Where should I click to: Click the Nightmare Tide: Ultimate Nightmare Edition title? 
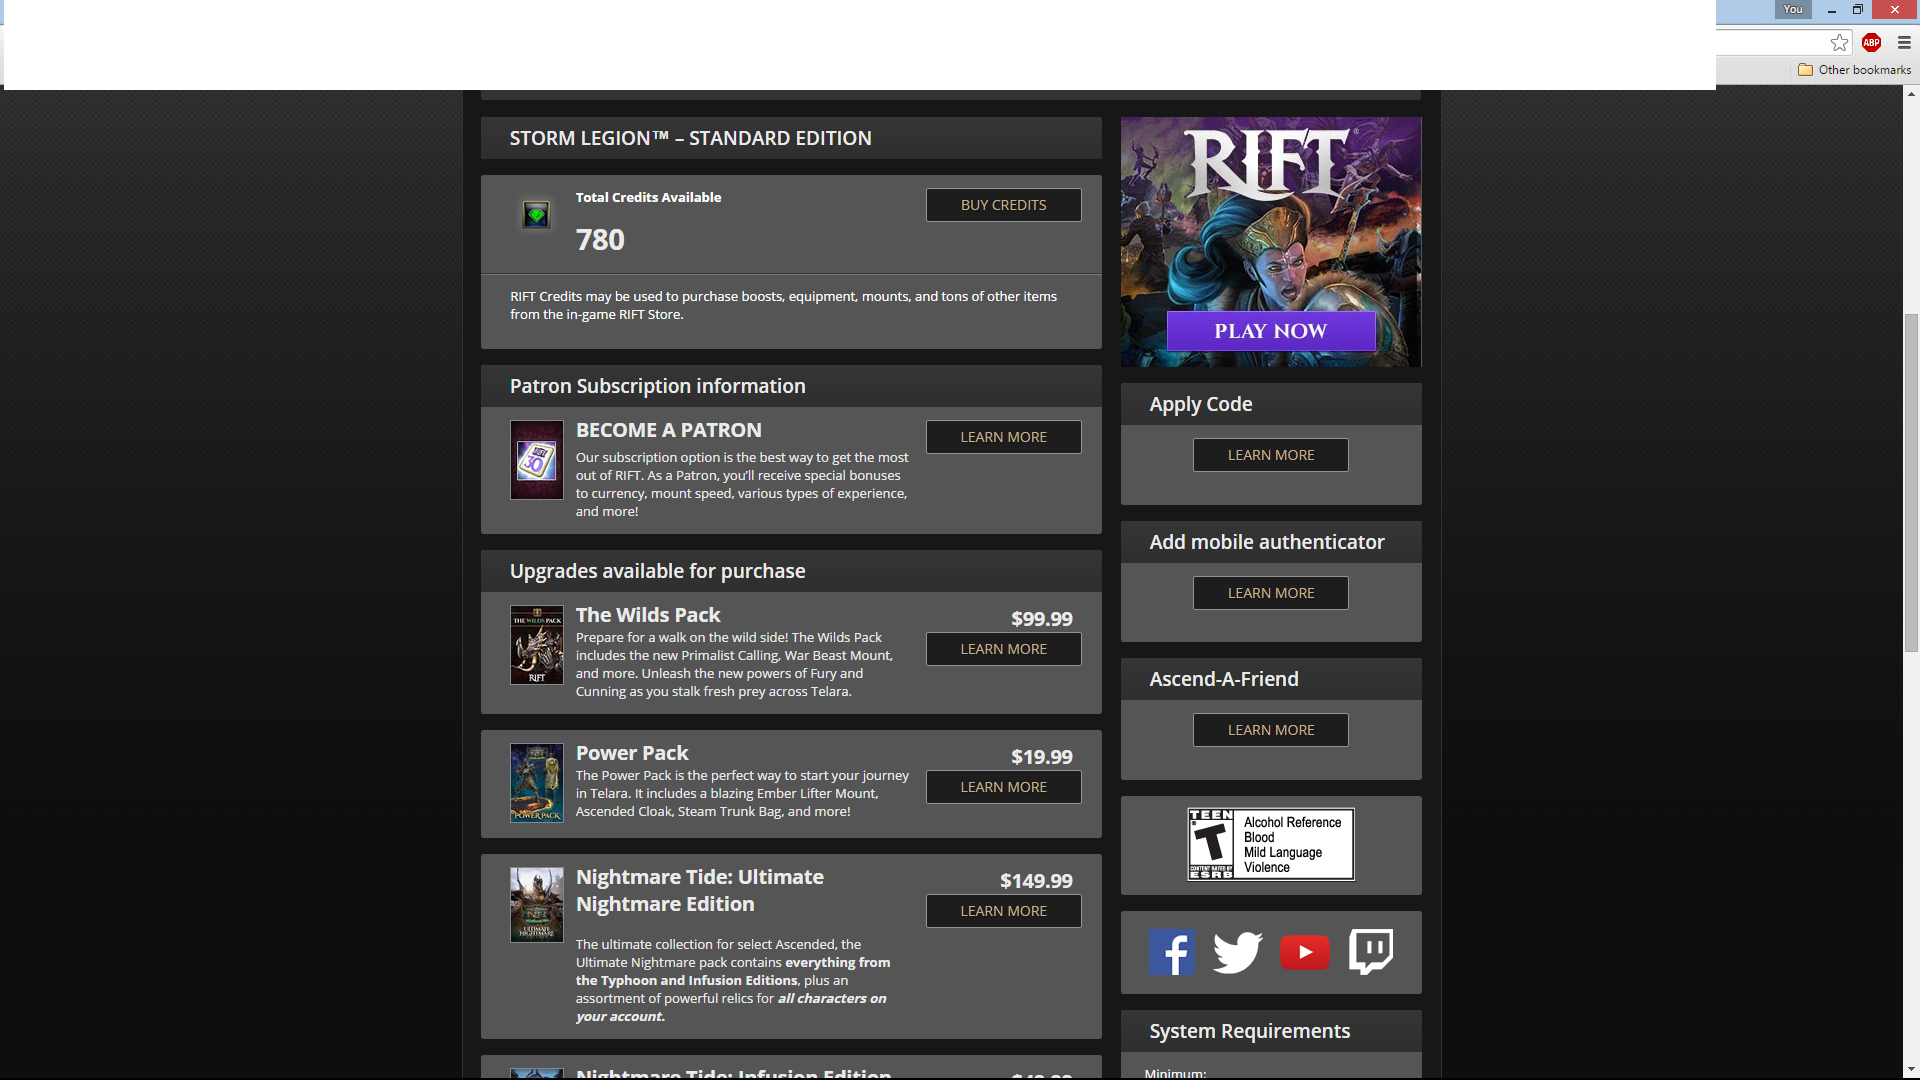[x=700, y=890]
